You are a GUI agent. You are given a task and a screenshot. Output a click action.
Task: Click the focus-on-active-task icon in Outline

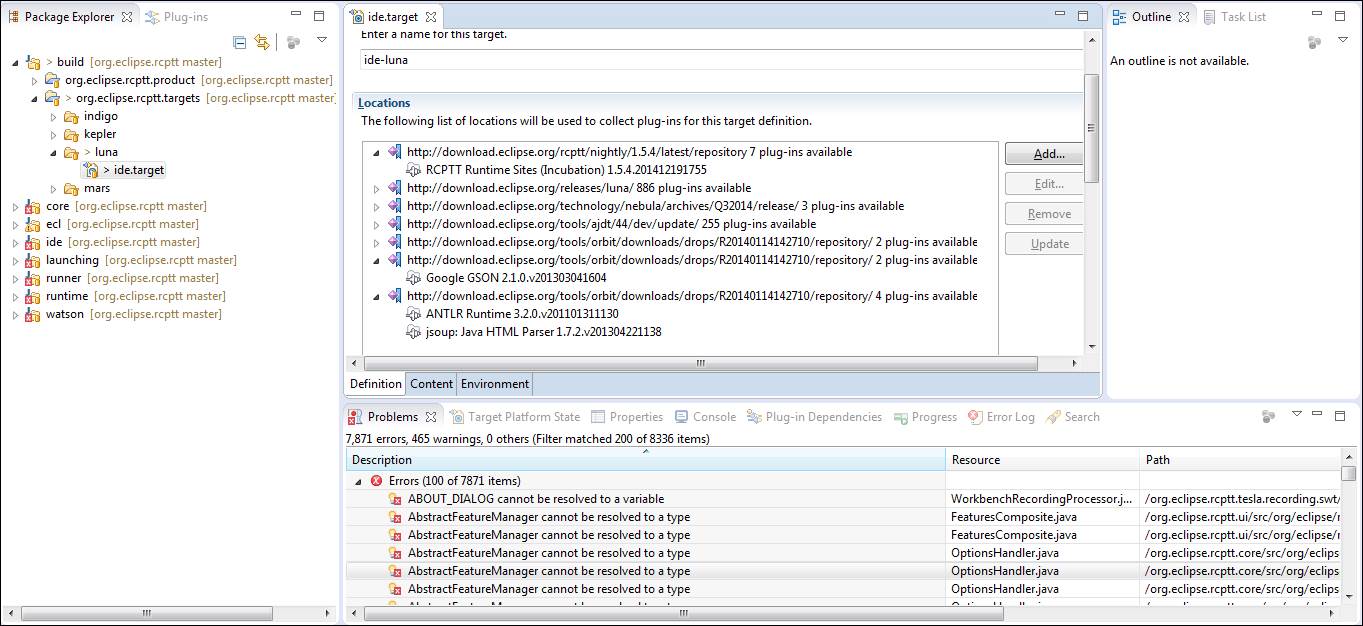[x=1316, y=42]
